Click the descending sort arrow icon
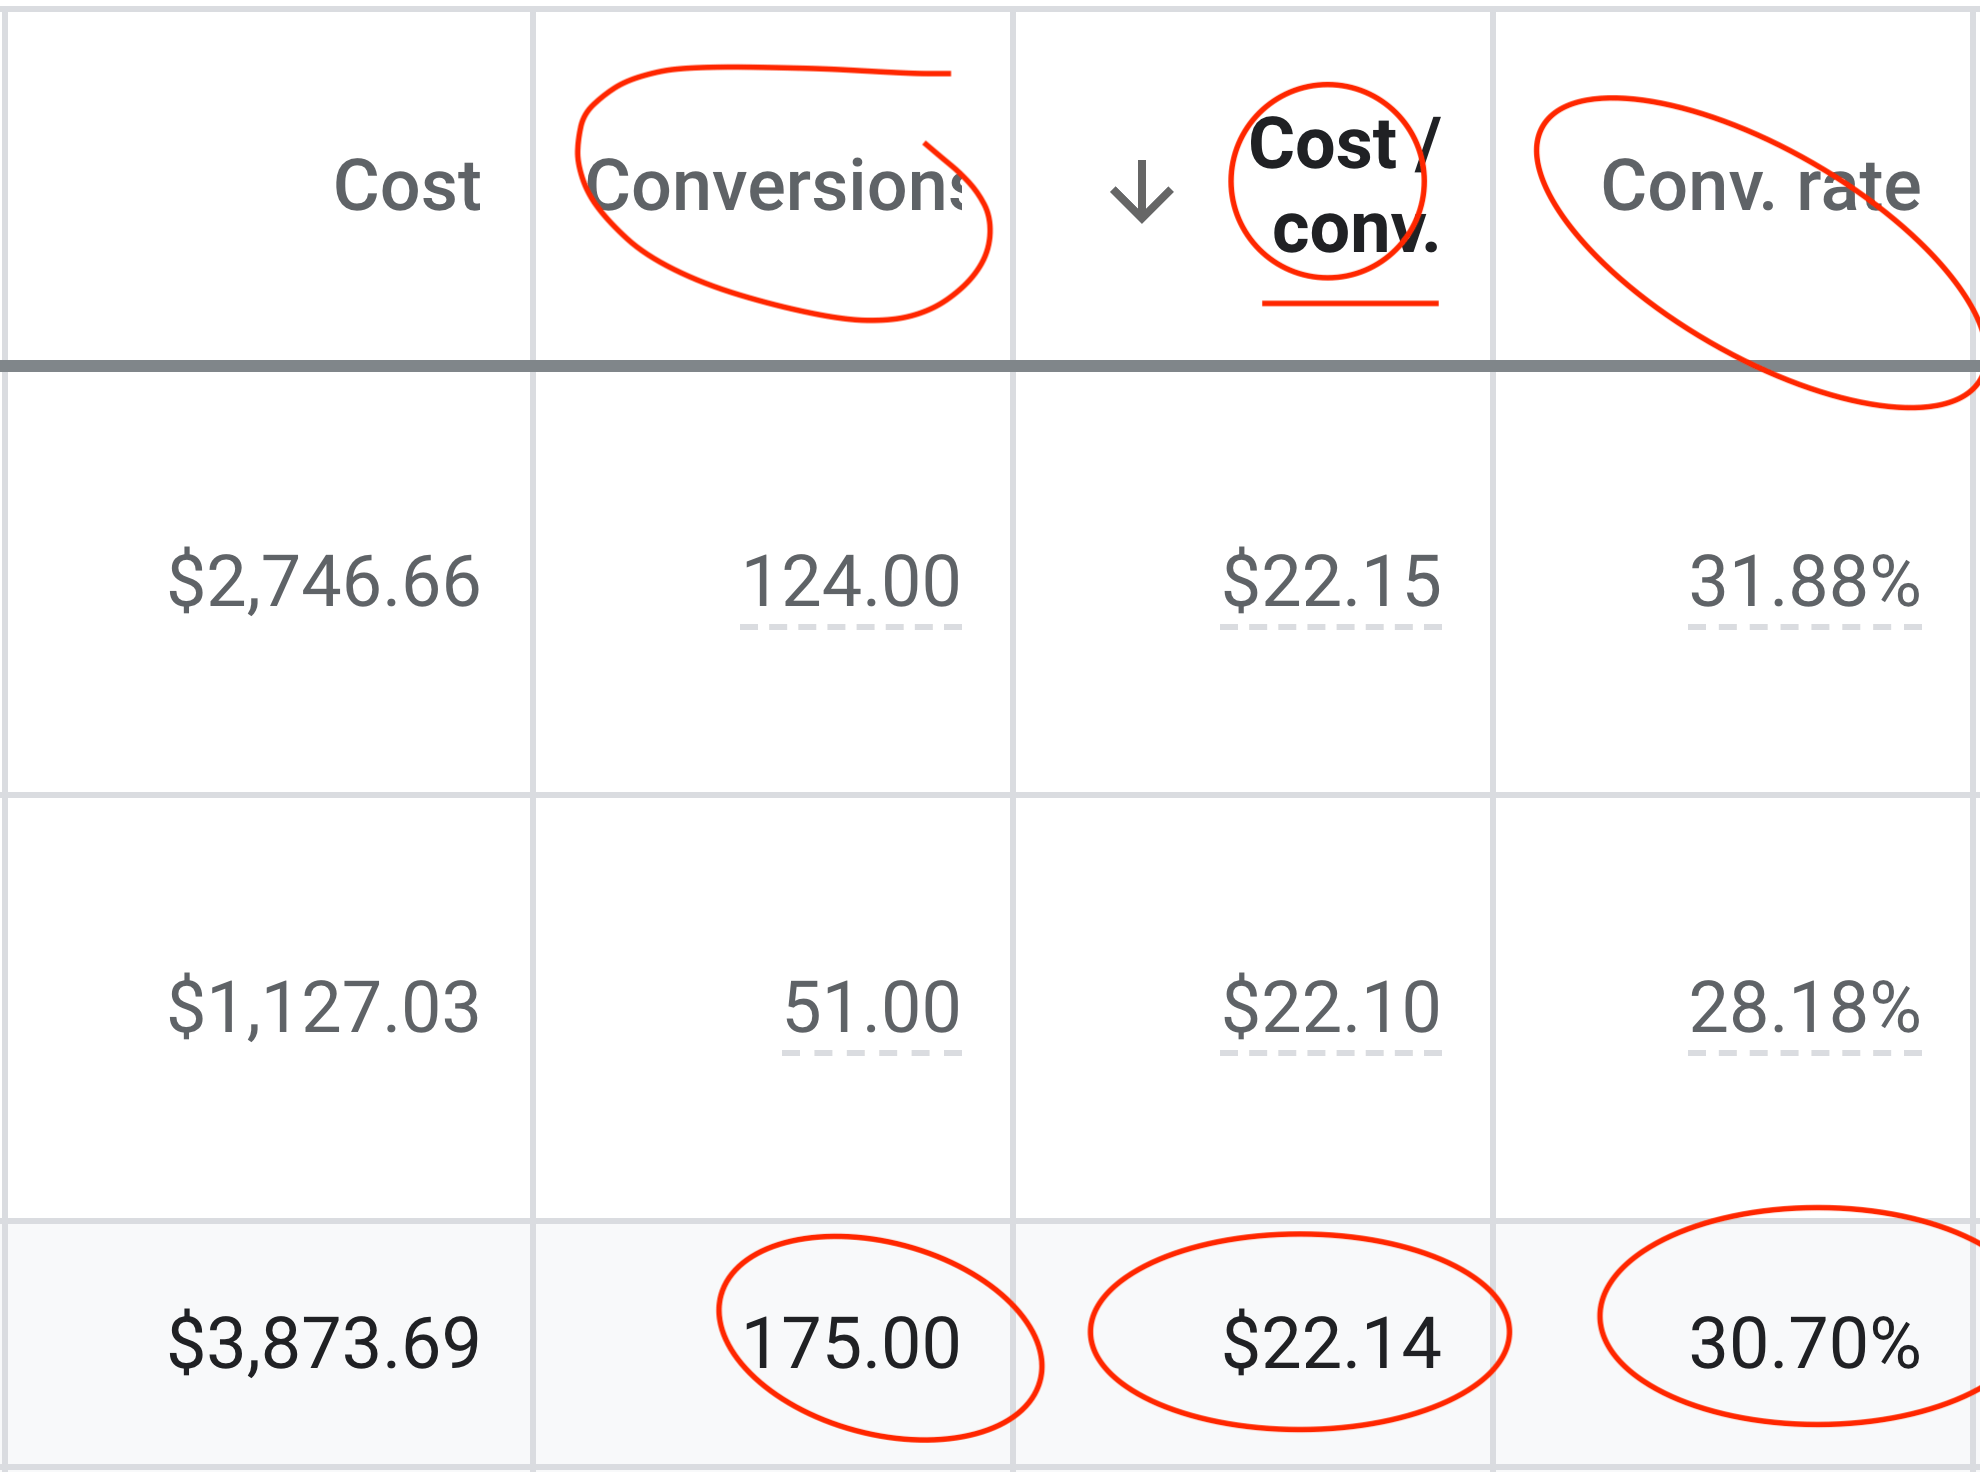The width and height of the screenshot is (1980, 1472). [1141, 191]
